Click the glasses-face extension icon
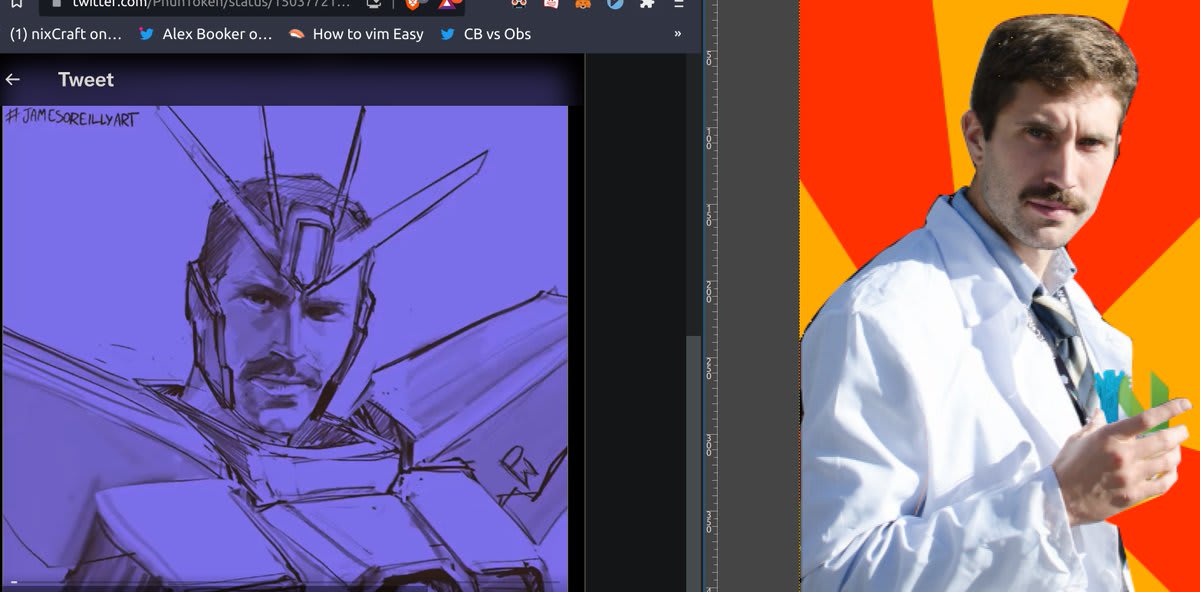 518,3
